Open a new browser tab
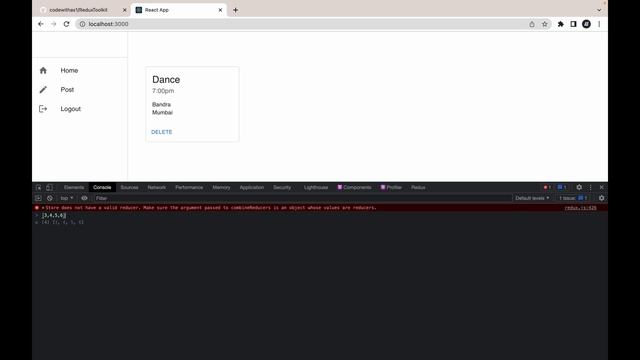The image size is (640, 360). [x=236, y=10]
